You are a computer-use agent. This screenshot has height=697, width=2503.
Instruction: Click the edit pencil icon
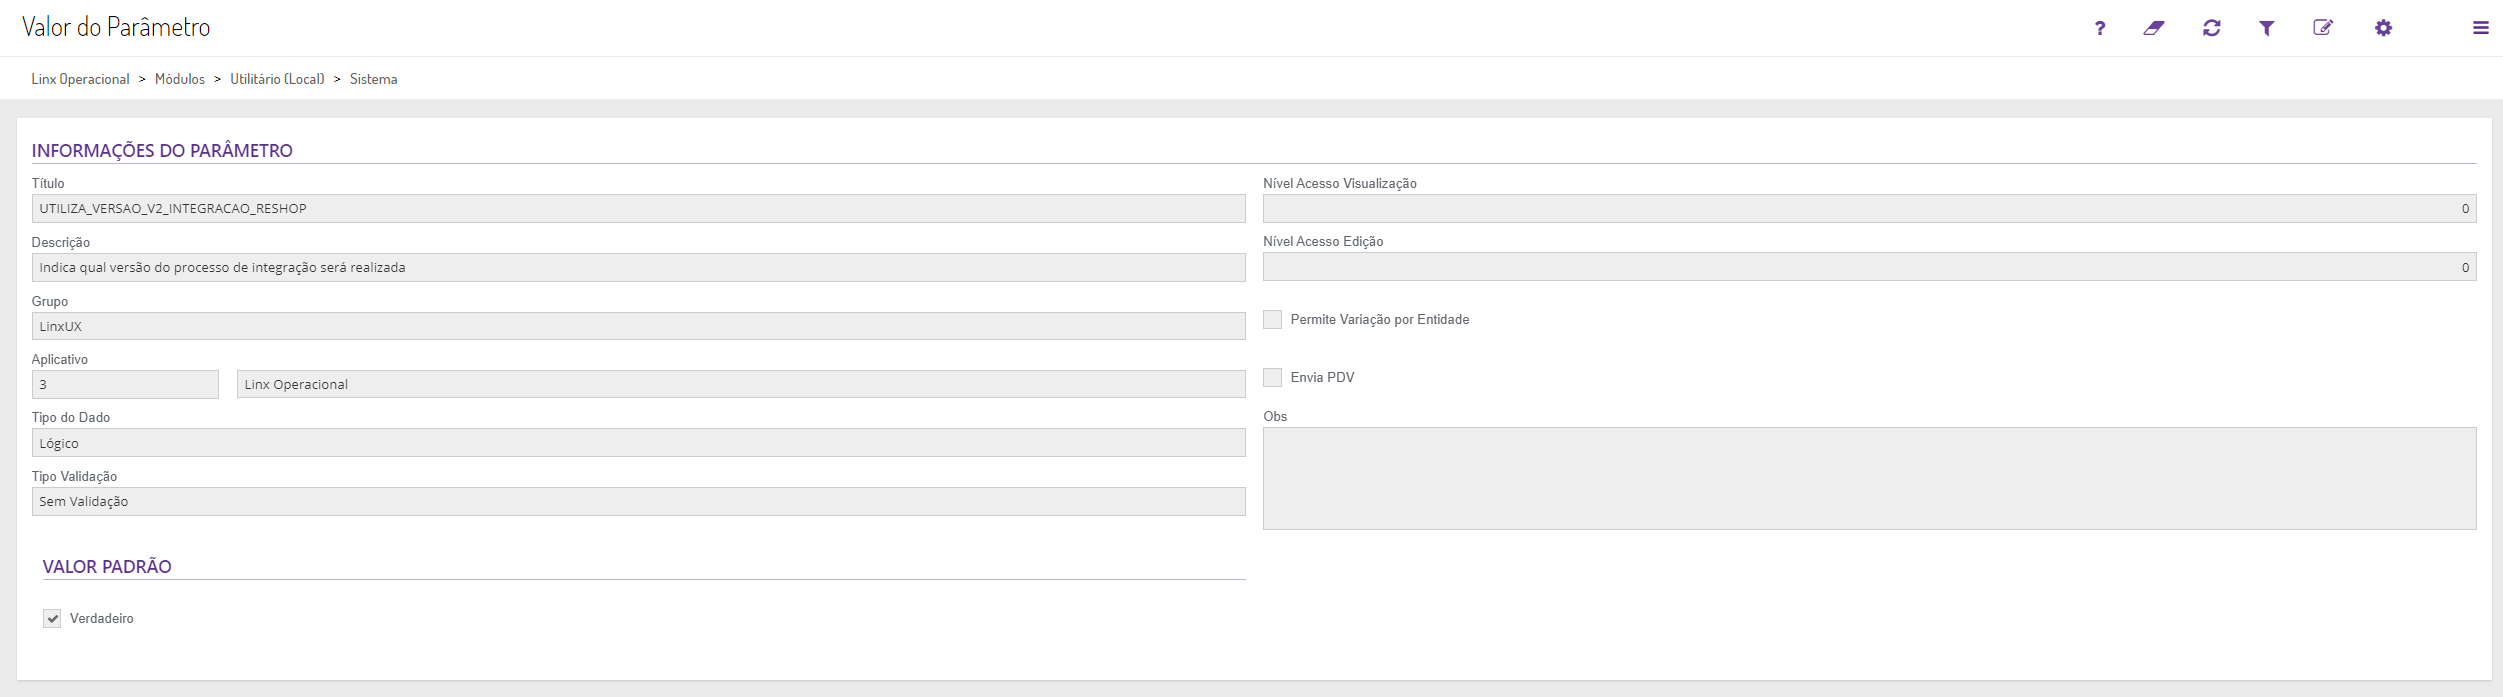(x=2323, y=28)
